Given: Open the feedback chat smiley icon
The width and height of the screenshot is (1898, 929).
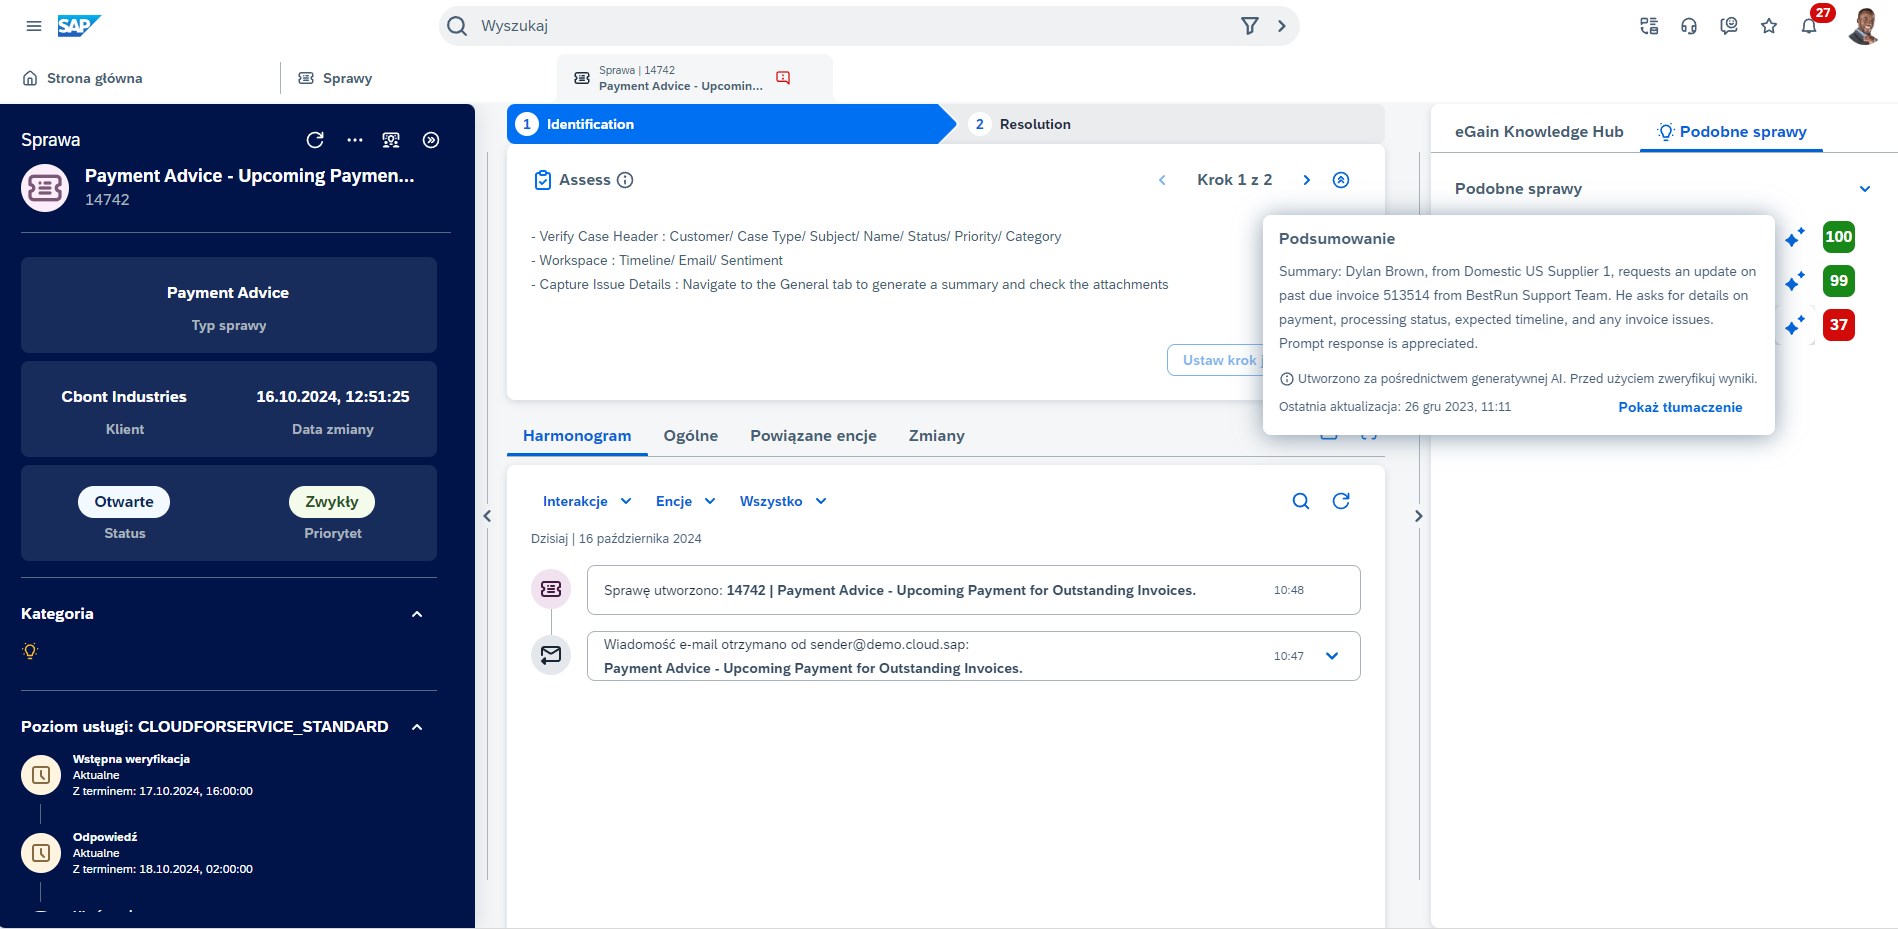Looking at the screenshot, I should (x=1728, y=25).
